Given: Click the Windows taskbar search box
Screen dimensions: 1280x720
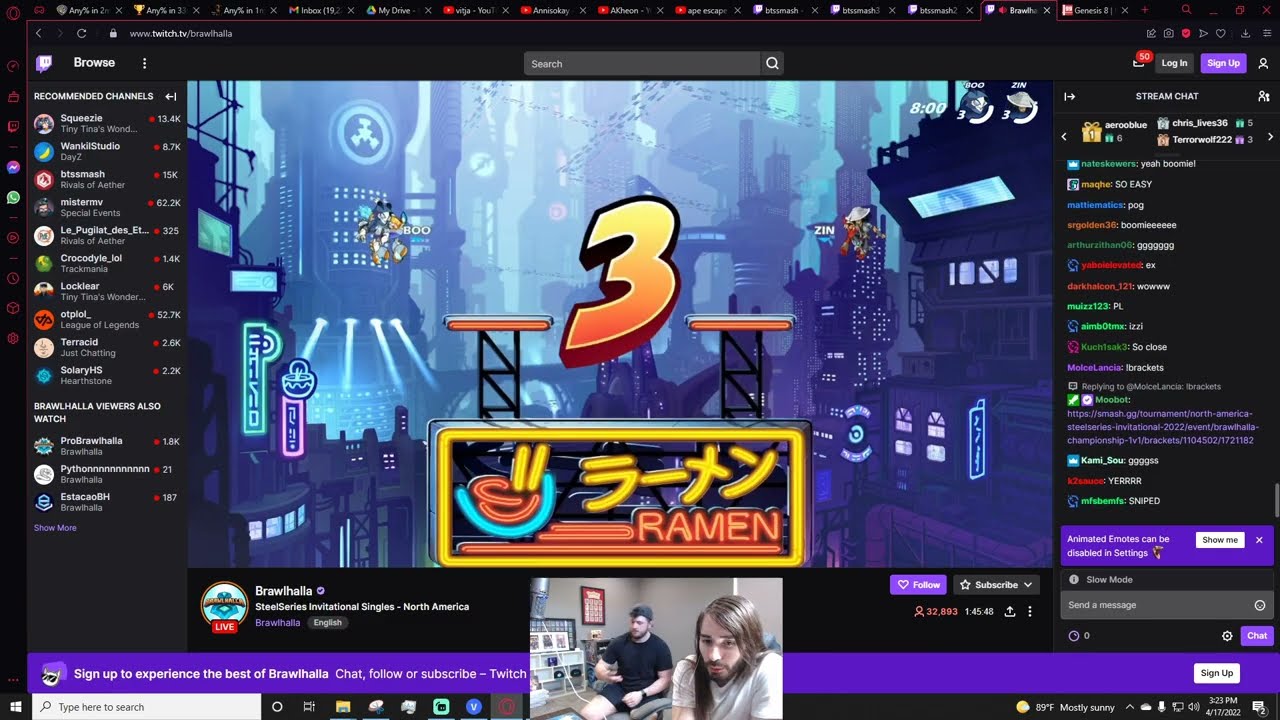Looking at the screenshot, I should (x=146, y=707).
